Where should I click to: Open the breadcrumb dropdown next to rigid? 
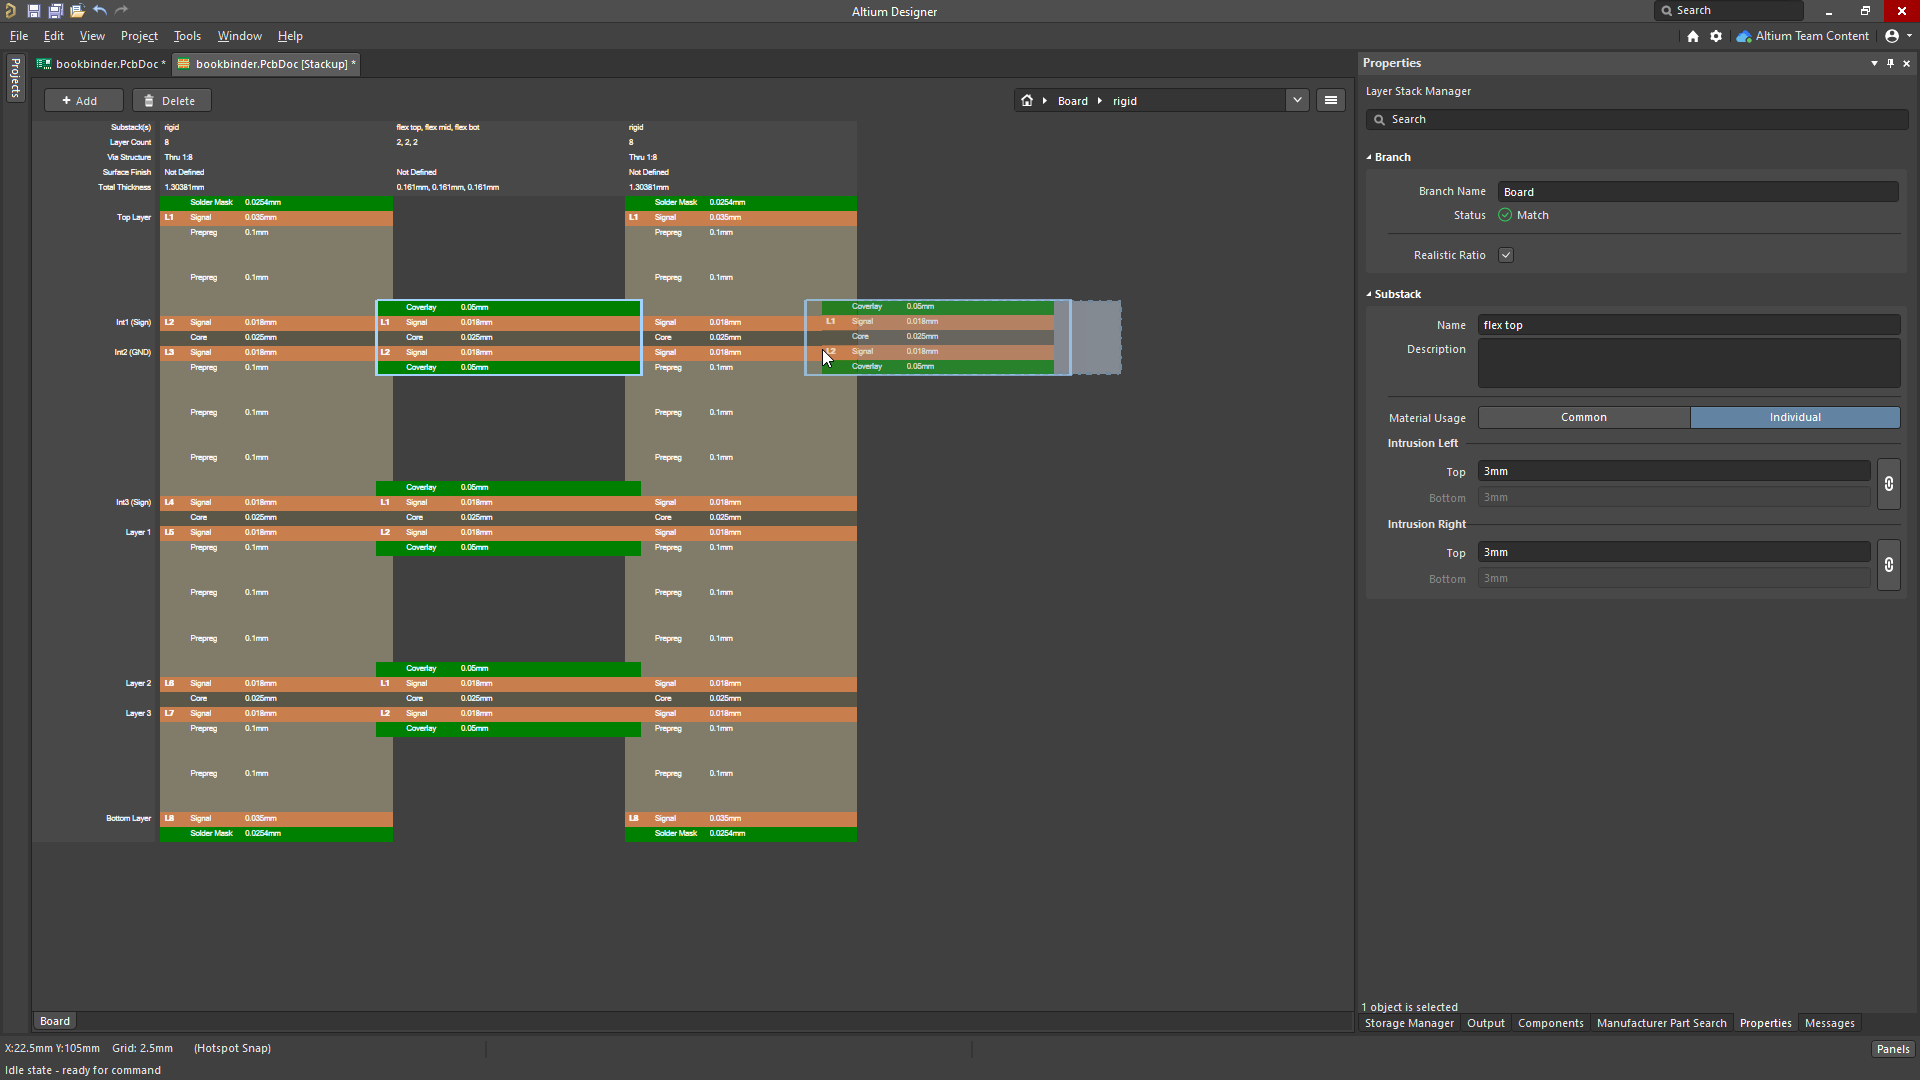tap(1297, 100)
